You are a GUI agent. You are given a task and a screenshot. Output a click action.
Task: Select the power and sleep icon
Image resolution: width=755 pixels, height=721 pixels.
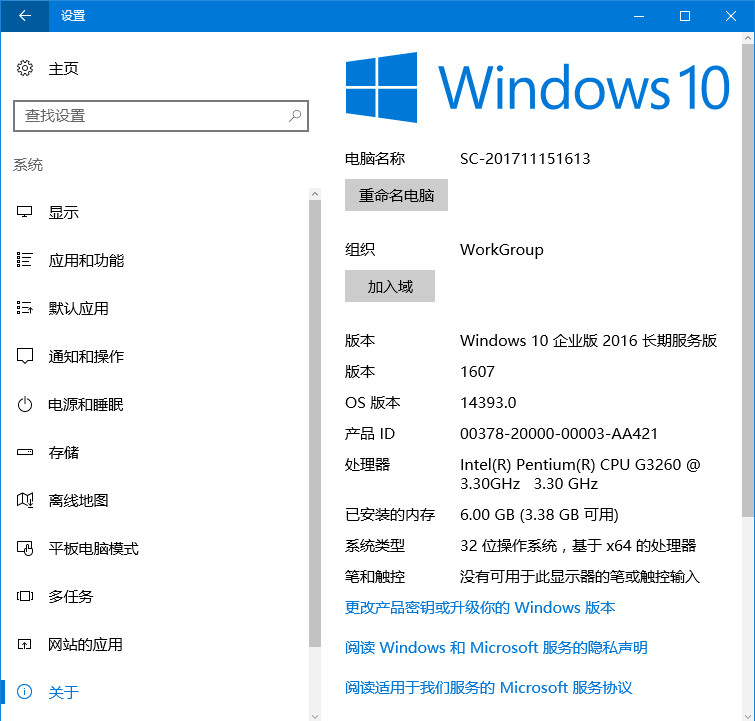click(25, 404)
